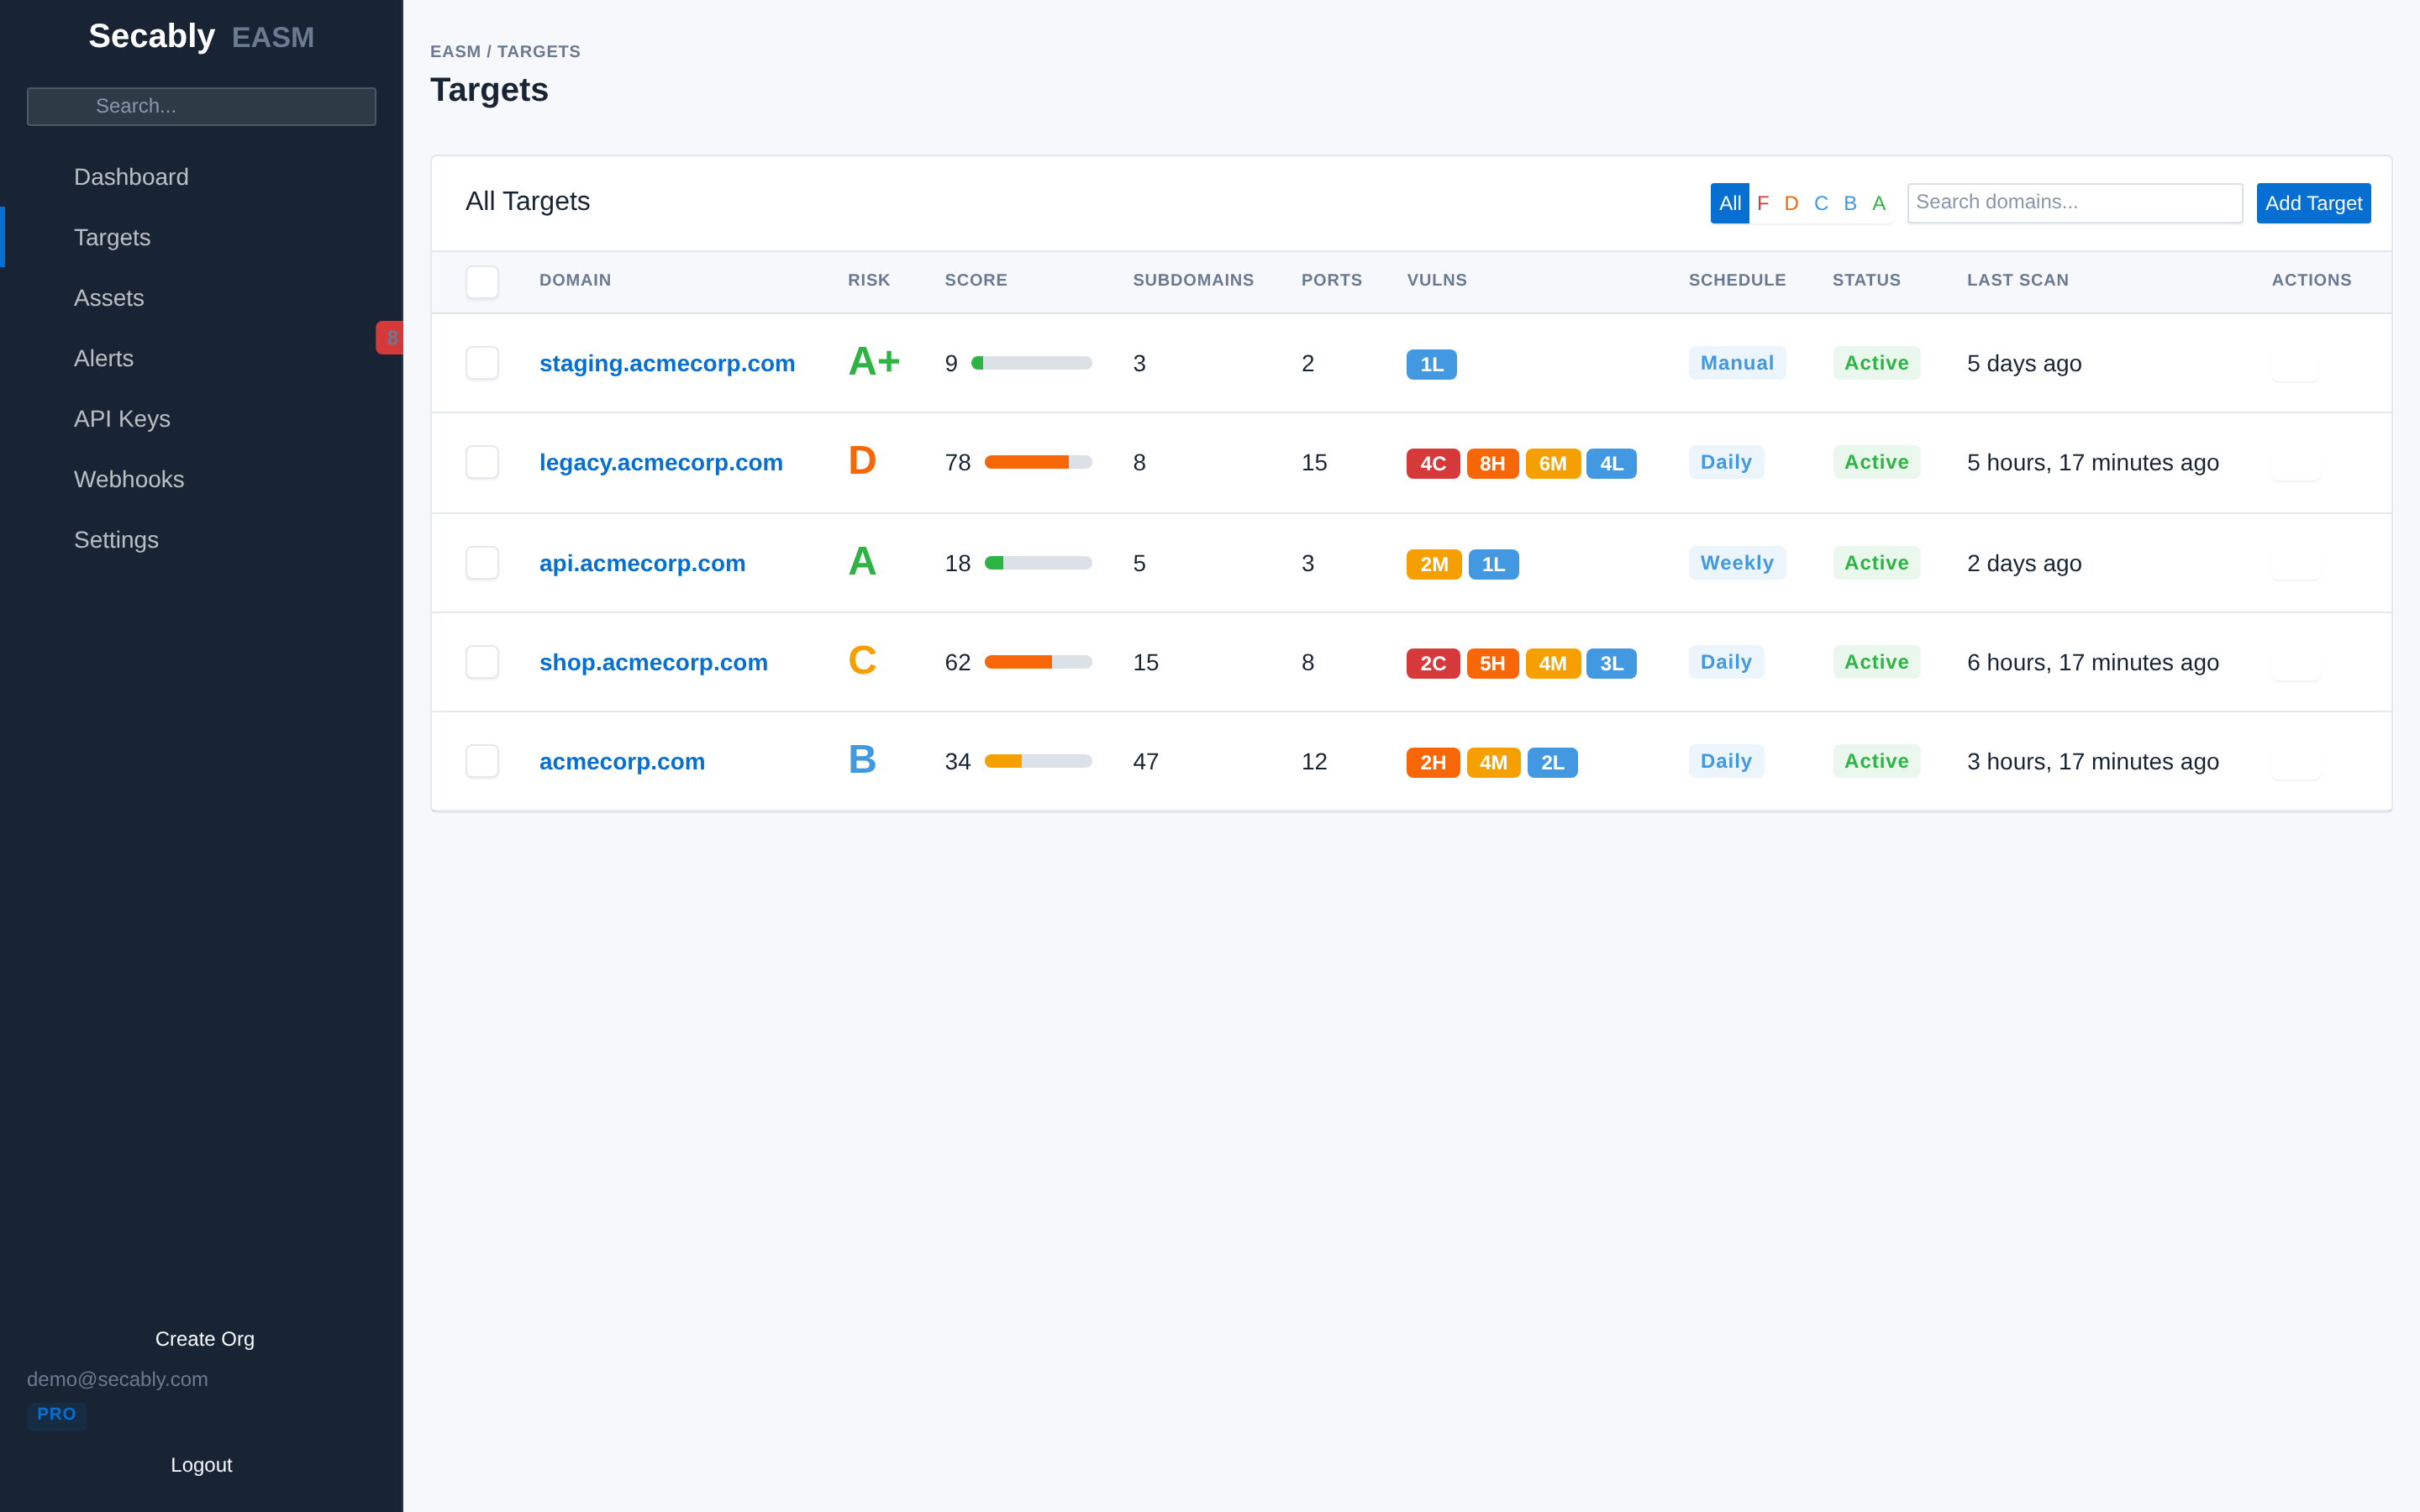Open the Alerts section with notification badge

click(x=103, y=358)
